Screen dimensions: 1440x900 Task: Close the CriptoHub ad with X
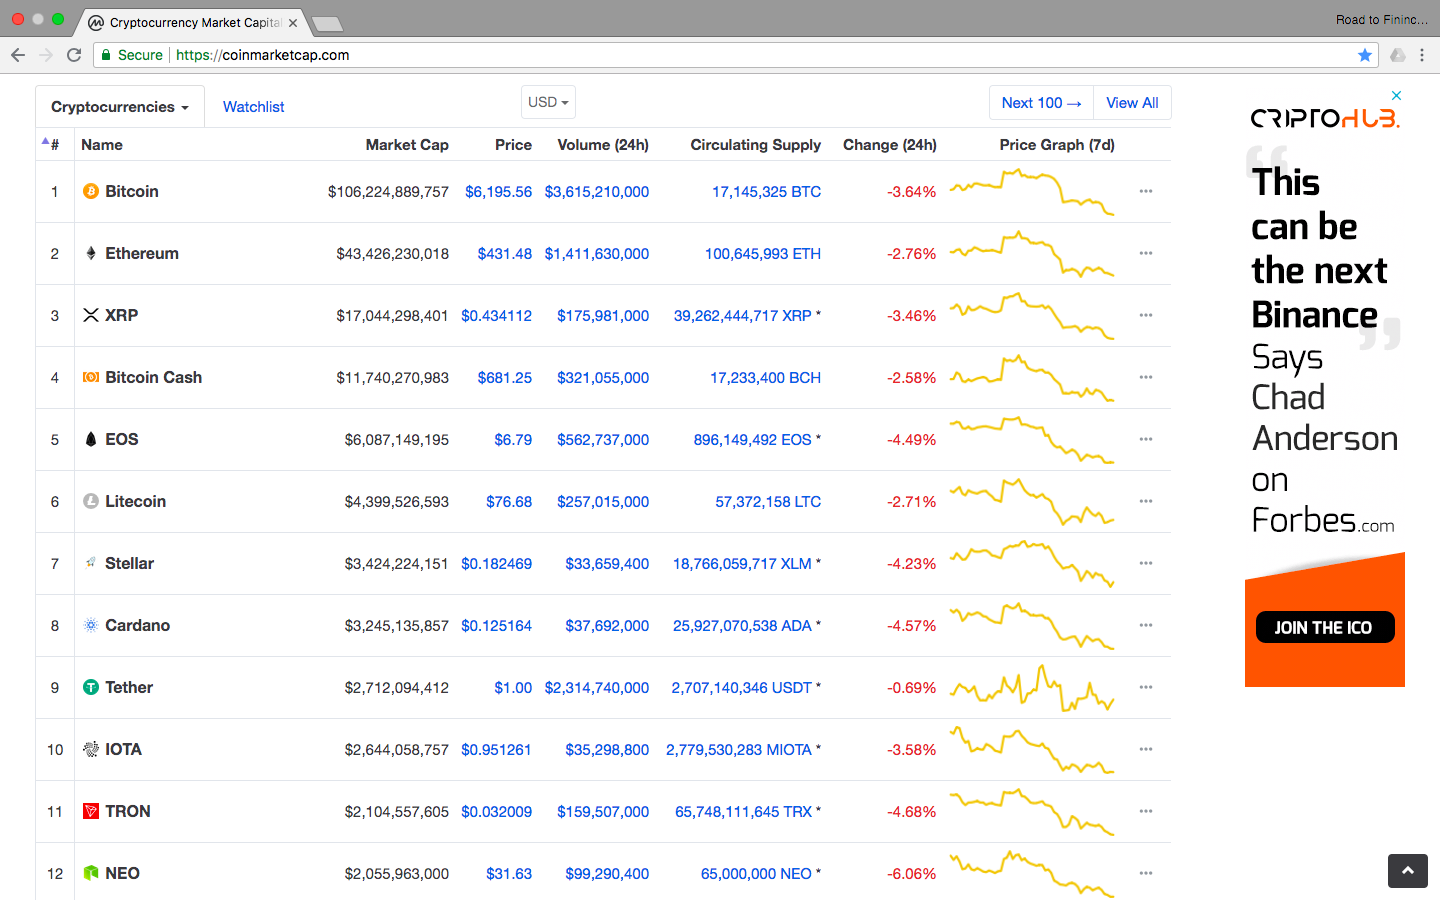pyautogui.click(x=1397, y=96)
